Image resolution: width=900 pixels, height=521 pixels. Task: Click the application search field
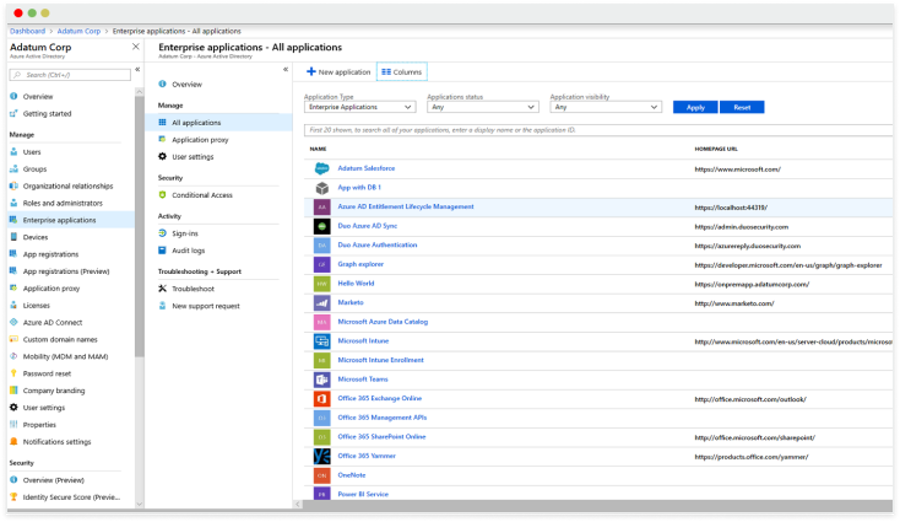[x=598, y=130]
